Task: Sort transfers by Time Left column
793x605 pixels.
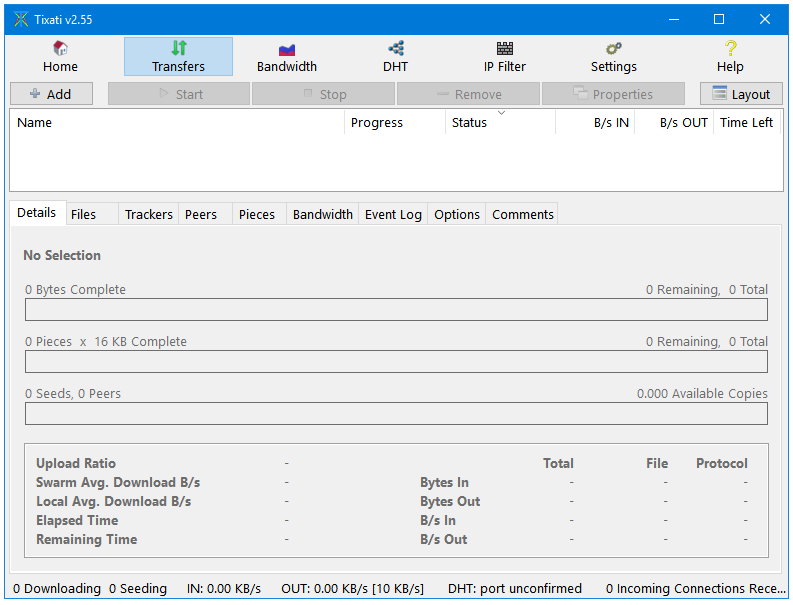Action: click(746, 122)
